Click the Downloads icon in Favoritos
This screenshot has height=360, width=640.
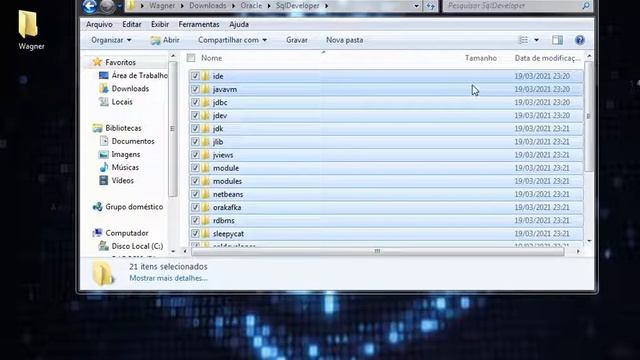(x=104, y=89)
